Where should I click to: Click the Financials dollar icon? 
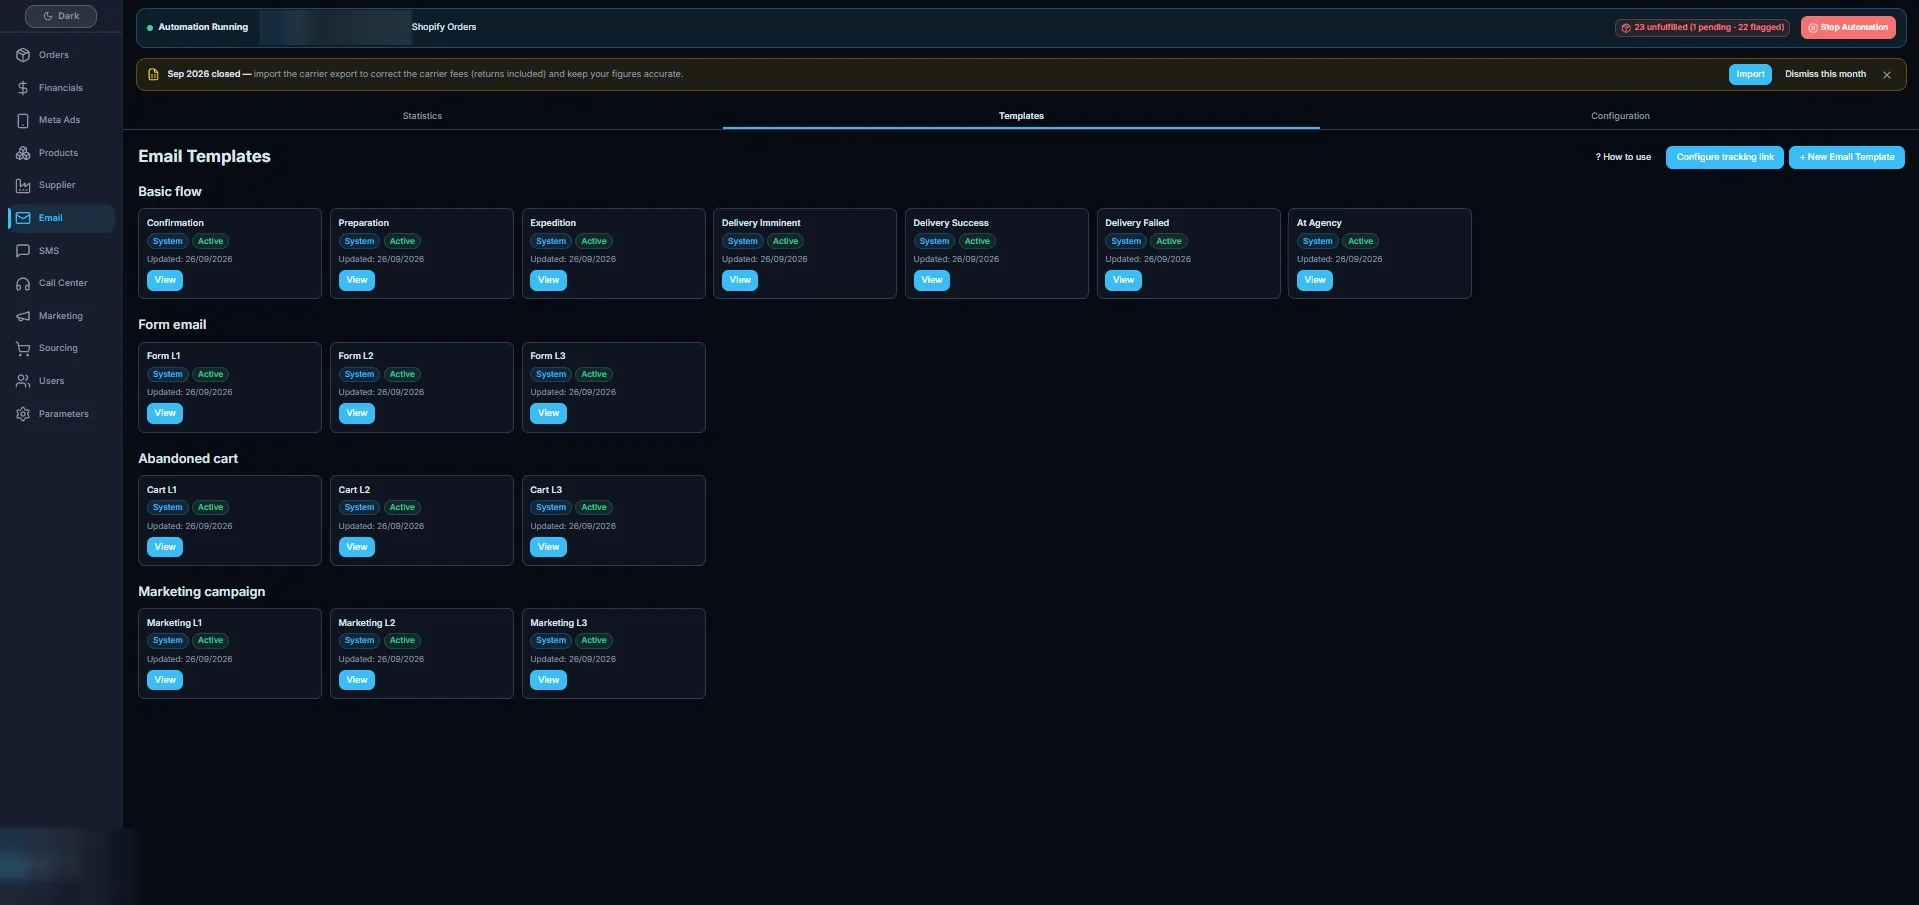click(x=23, y=88)
